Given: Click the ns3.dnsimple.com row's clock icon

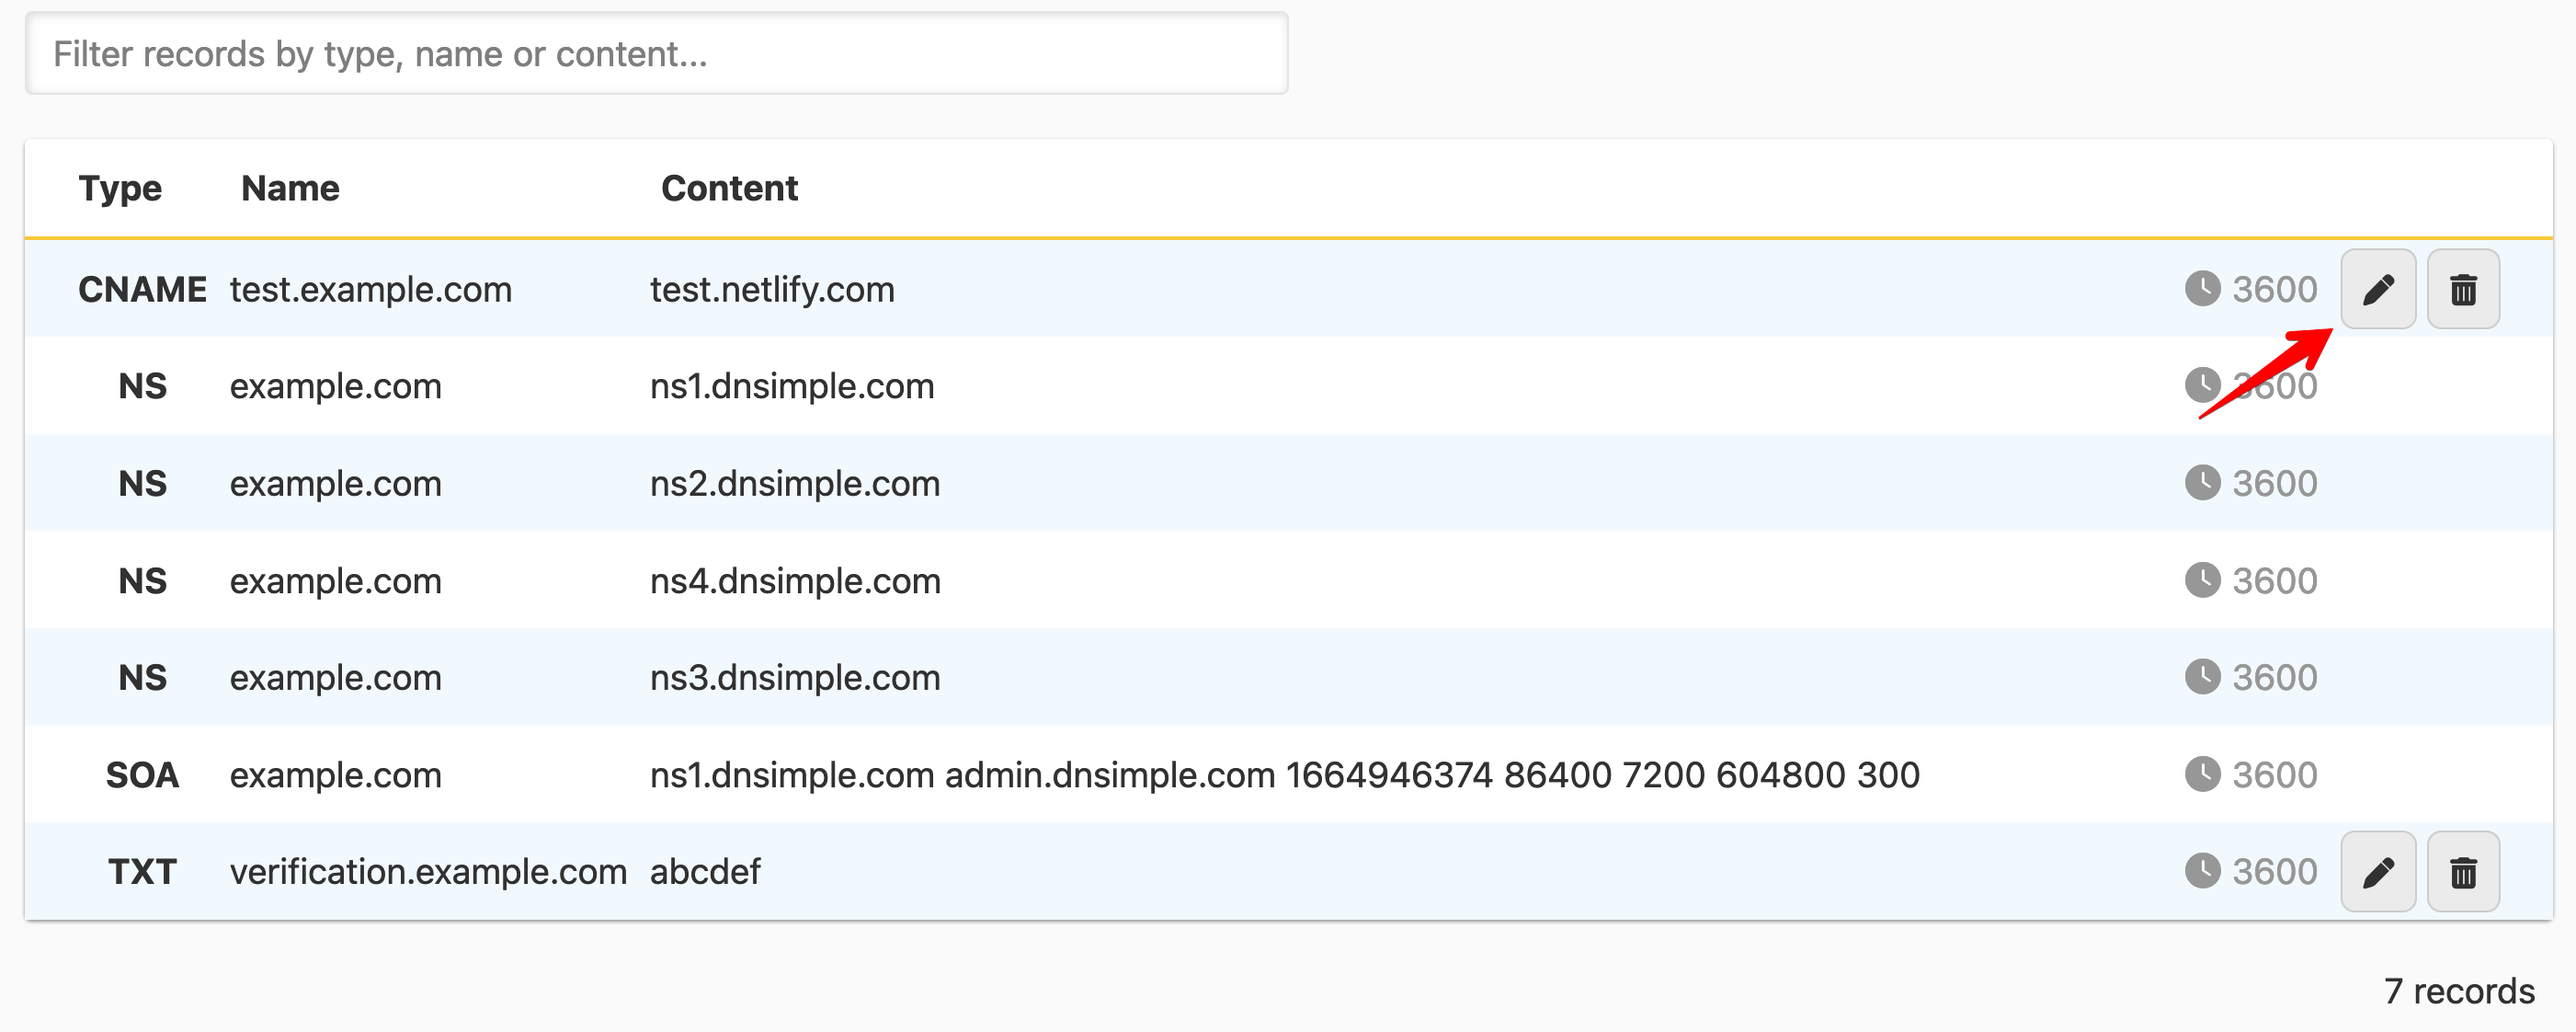Looking at the screenshot, I should coord(2202,677).
